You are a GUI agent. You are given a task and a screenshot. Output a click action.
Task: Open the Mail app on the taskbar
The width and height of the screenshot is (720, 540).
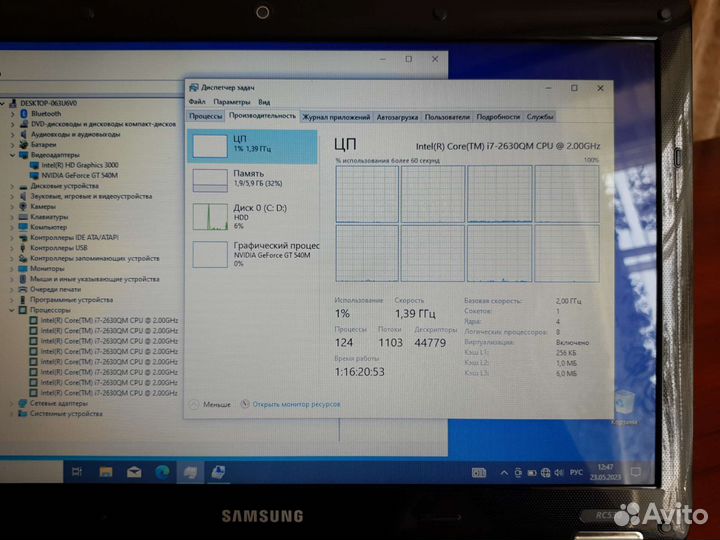[134, 472]
